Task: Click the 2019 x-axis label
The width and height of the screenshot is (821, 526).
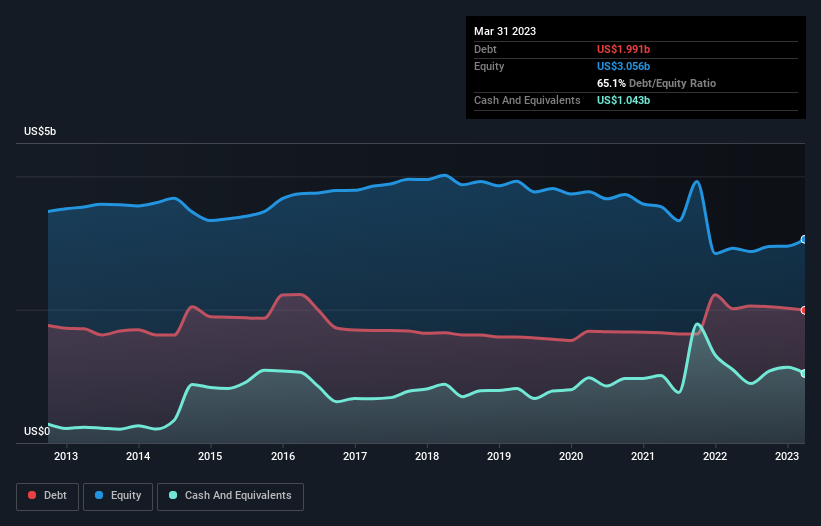Action: [499, 456]
